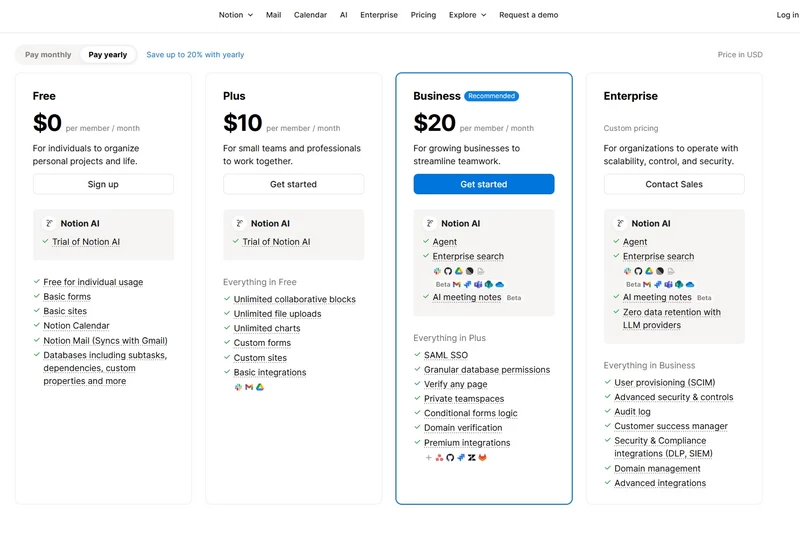Viewport: 800px width, 533px height.
Task: Click Granular database permissions feature
Action: coord(487,370)
